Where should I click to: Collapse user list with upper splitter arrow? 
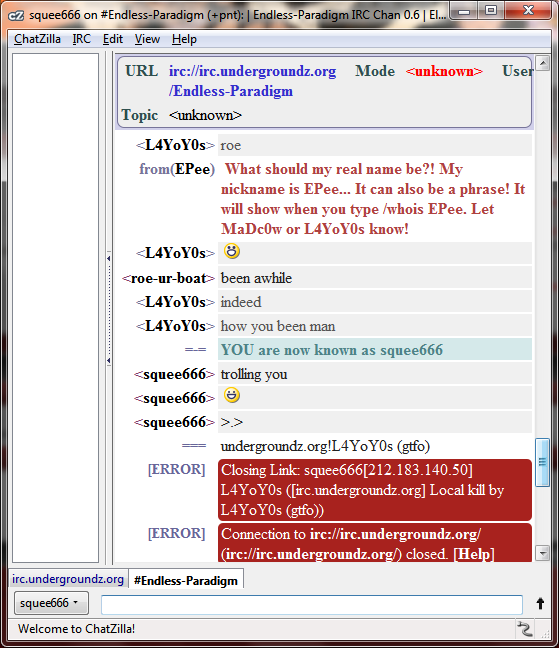click(x=108, y=258)
